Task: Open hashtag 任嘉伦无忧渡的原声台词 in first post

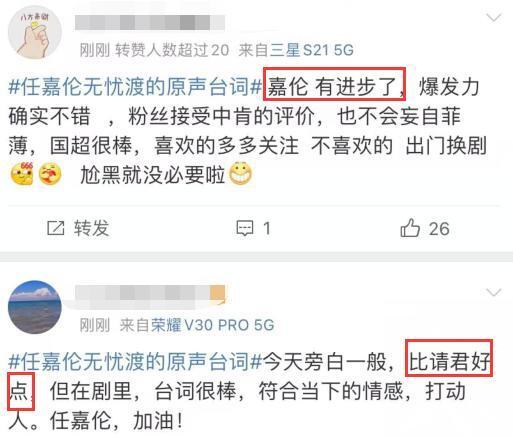Action: (x=135, y=86)
